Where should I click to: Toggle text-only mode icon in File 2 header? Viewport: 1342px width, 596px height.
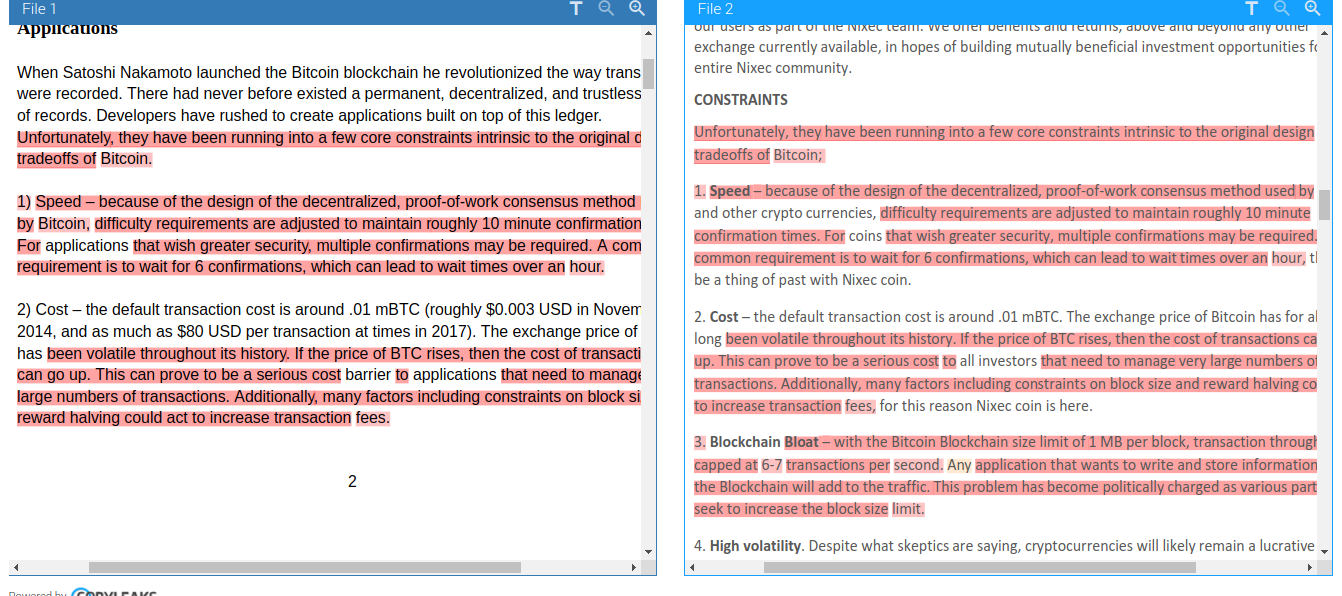click(1251, 8)
